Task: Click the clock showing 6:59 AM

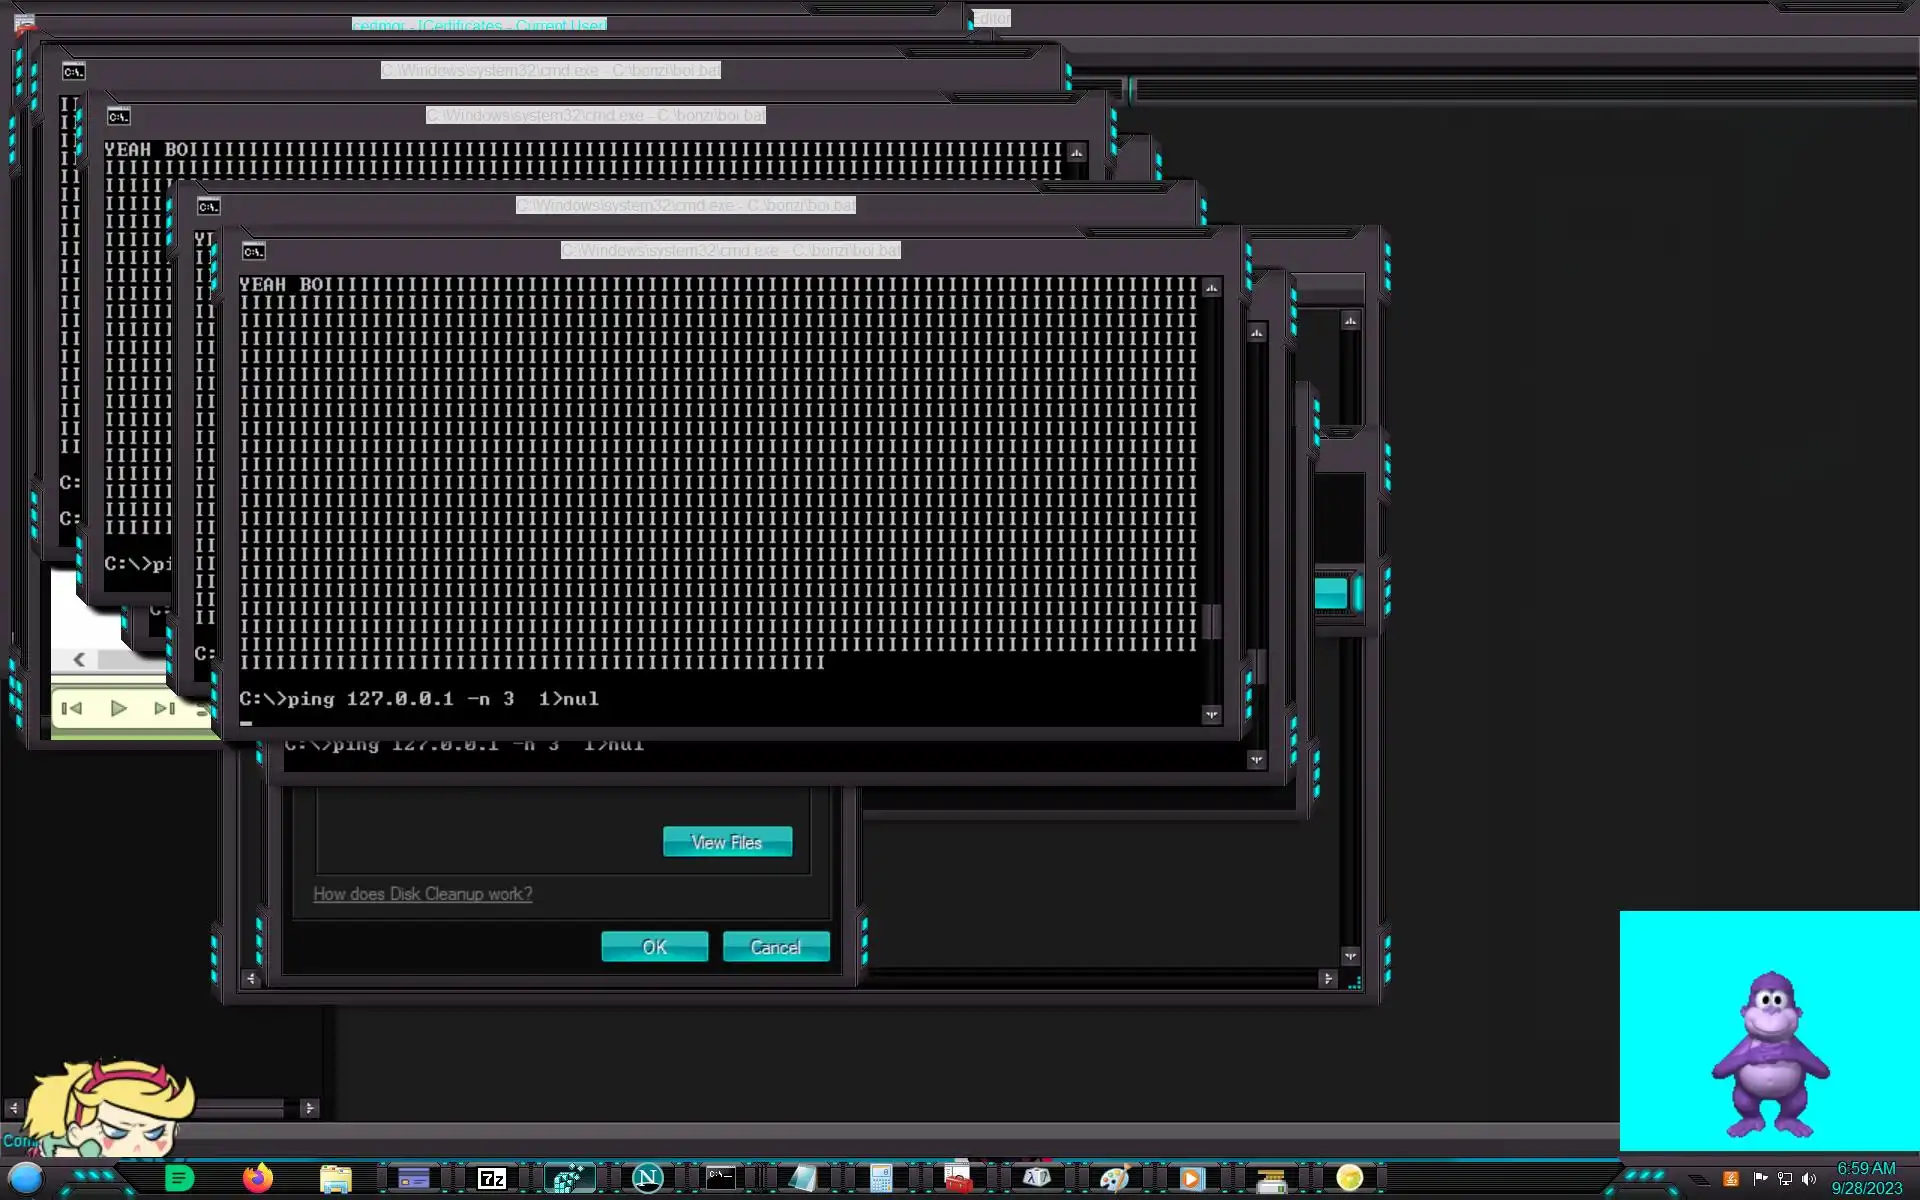Action: [1866, 1168]
